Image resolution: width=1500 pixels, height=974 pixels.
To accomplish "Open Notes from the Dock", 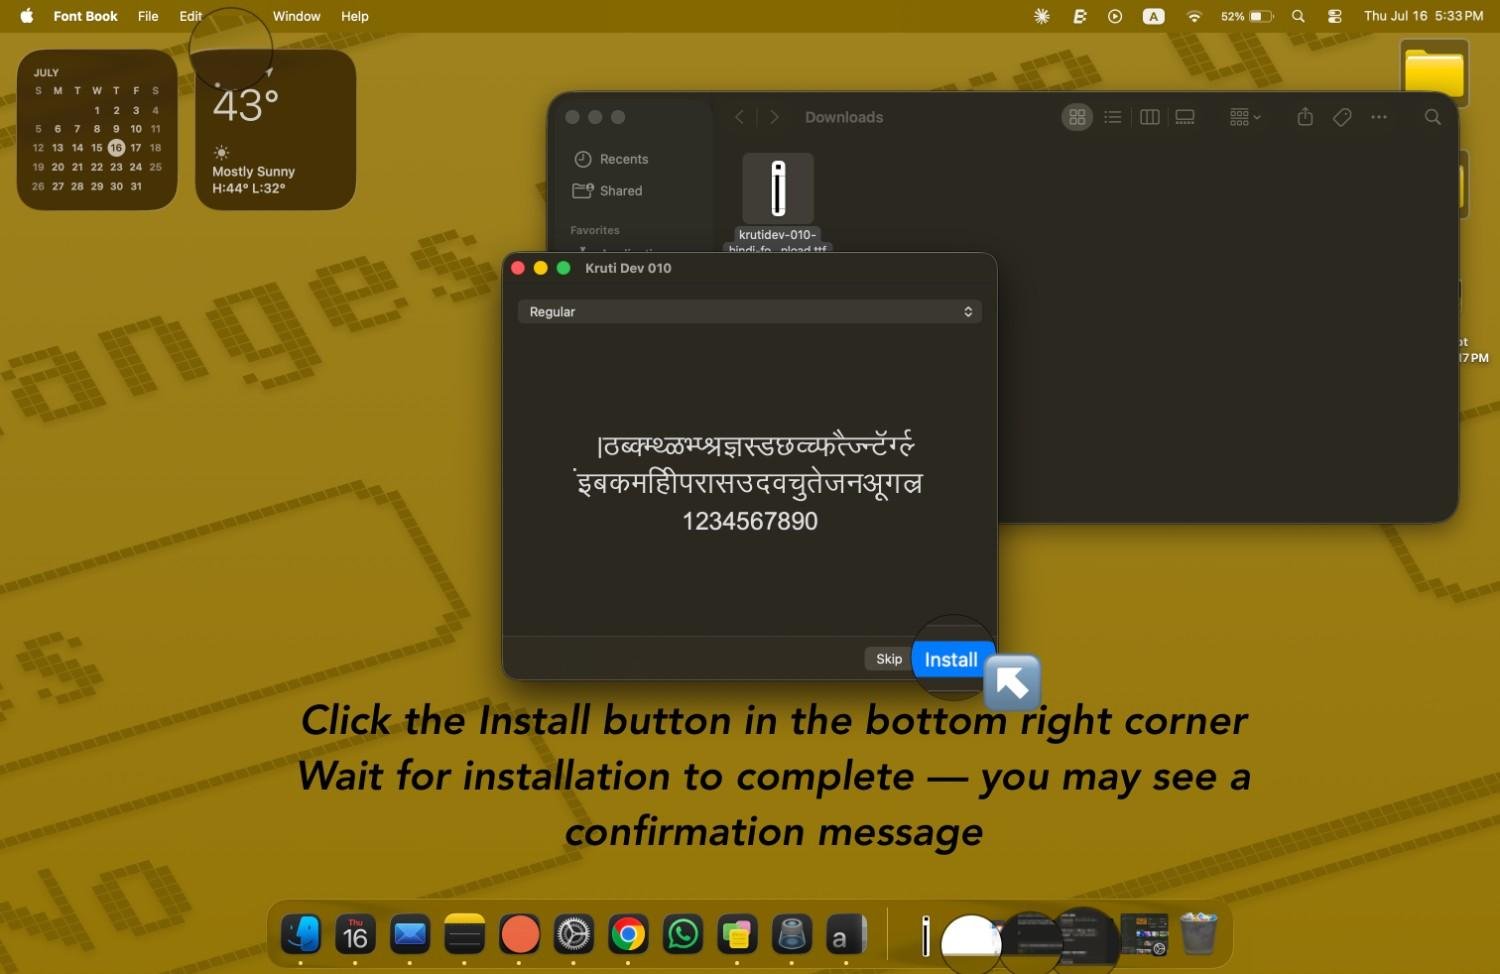I will (464, 935).
